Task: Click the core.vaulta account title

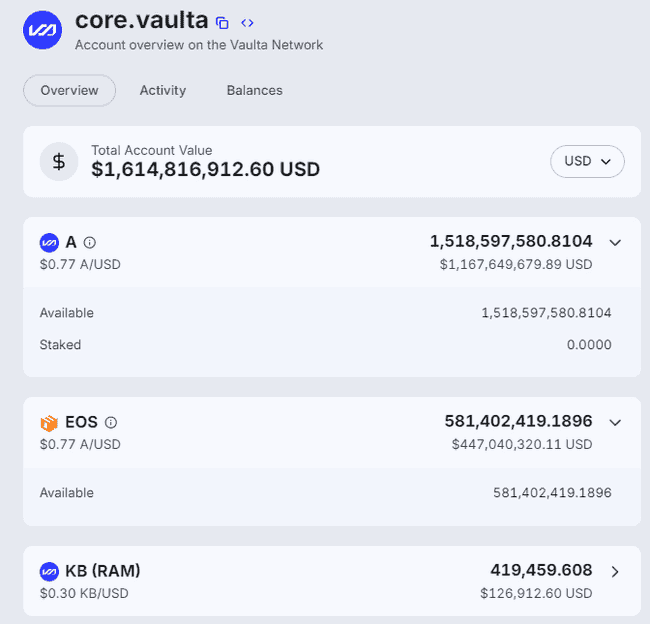Action: tap(141, 20)
